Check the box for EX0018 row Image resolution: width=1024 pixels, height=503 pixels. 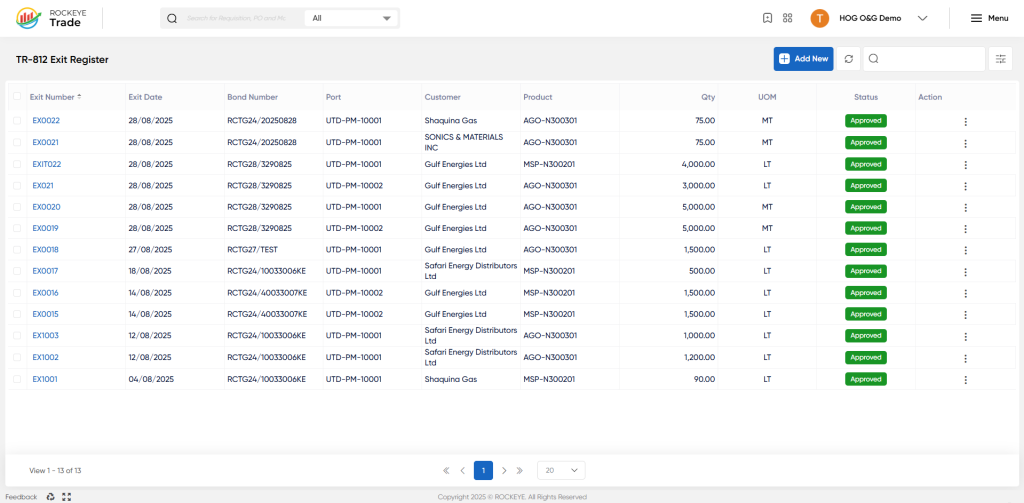coord(17,250)
